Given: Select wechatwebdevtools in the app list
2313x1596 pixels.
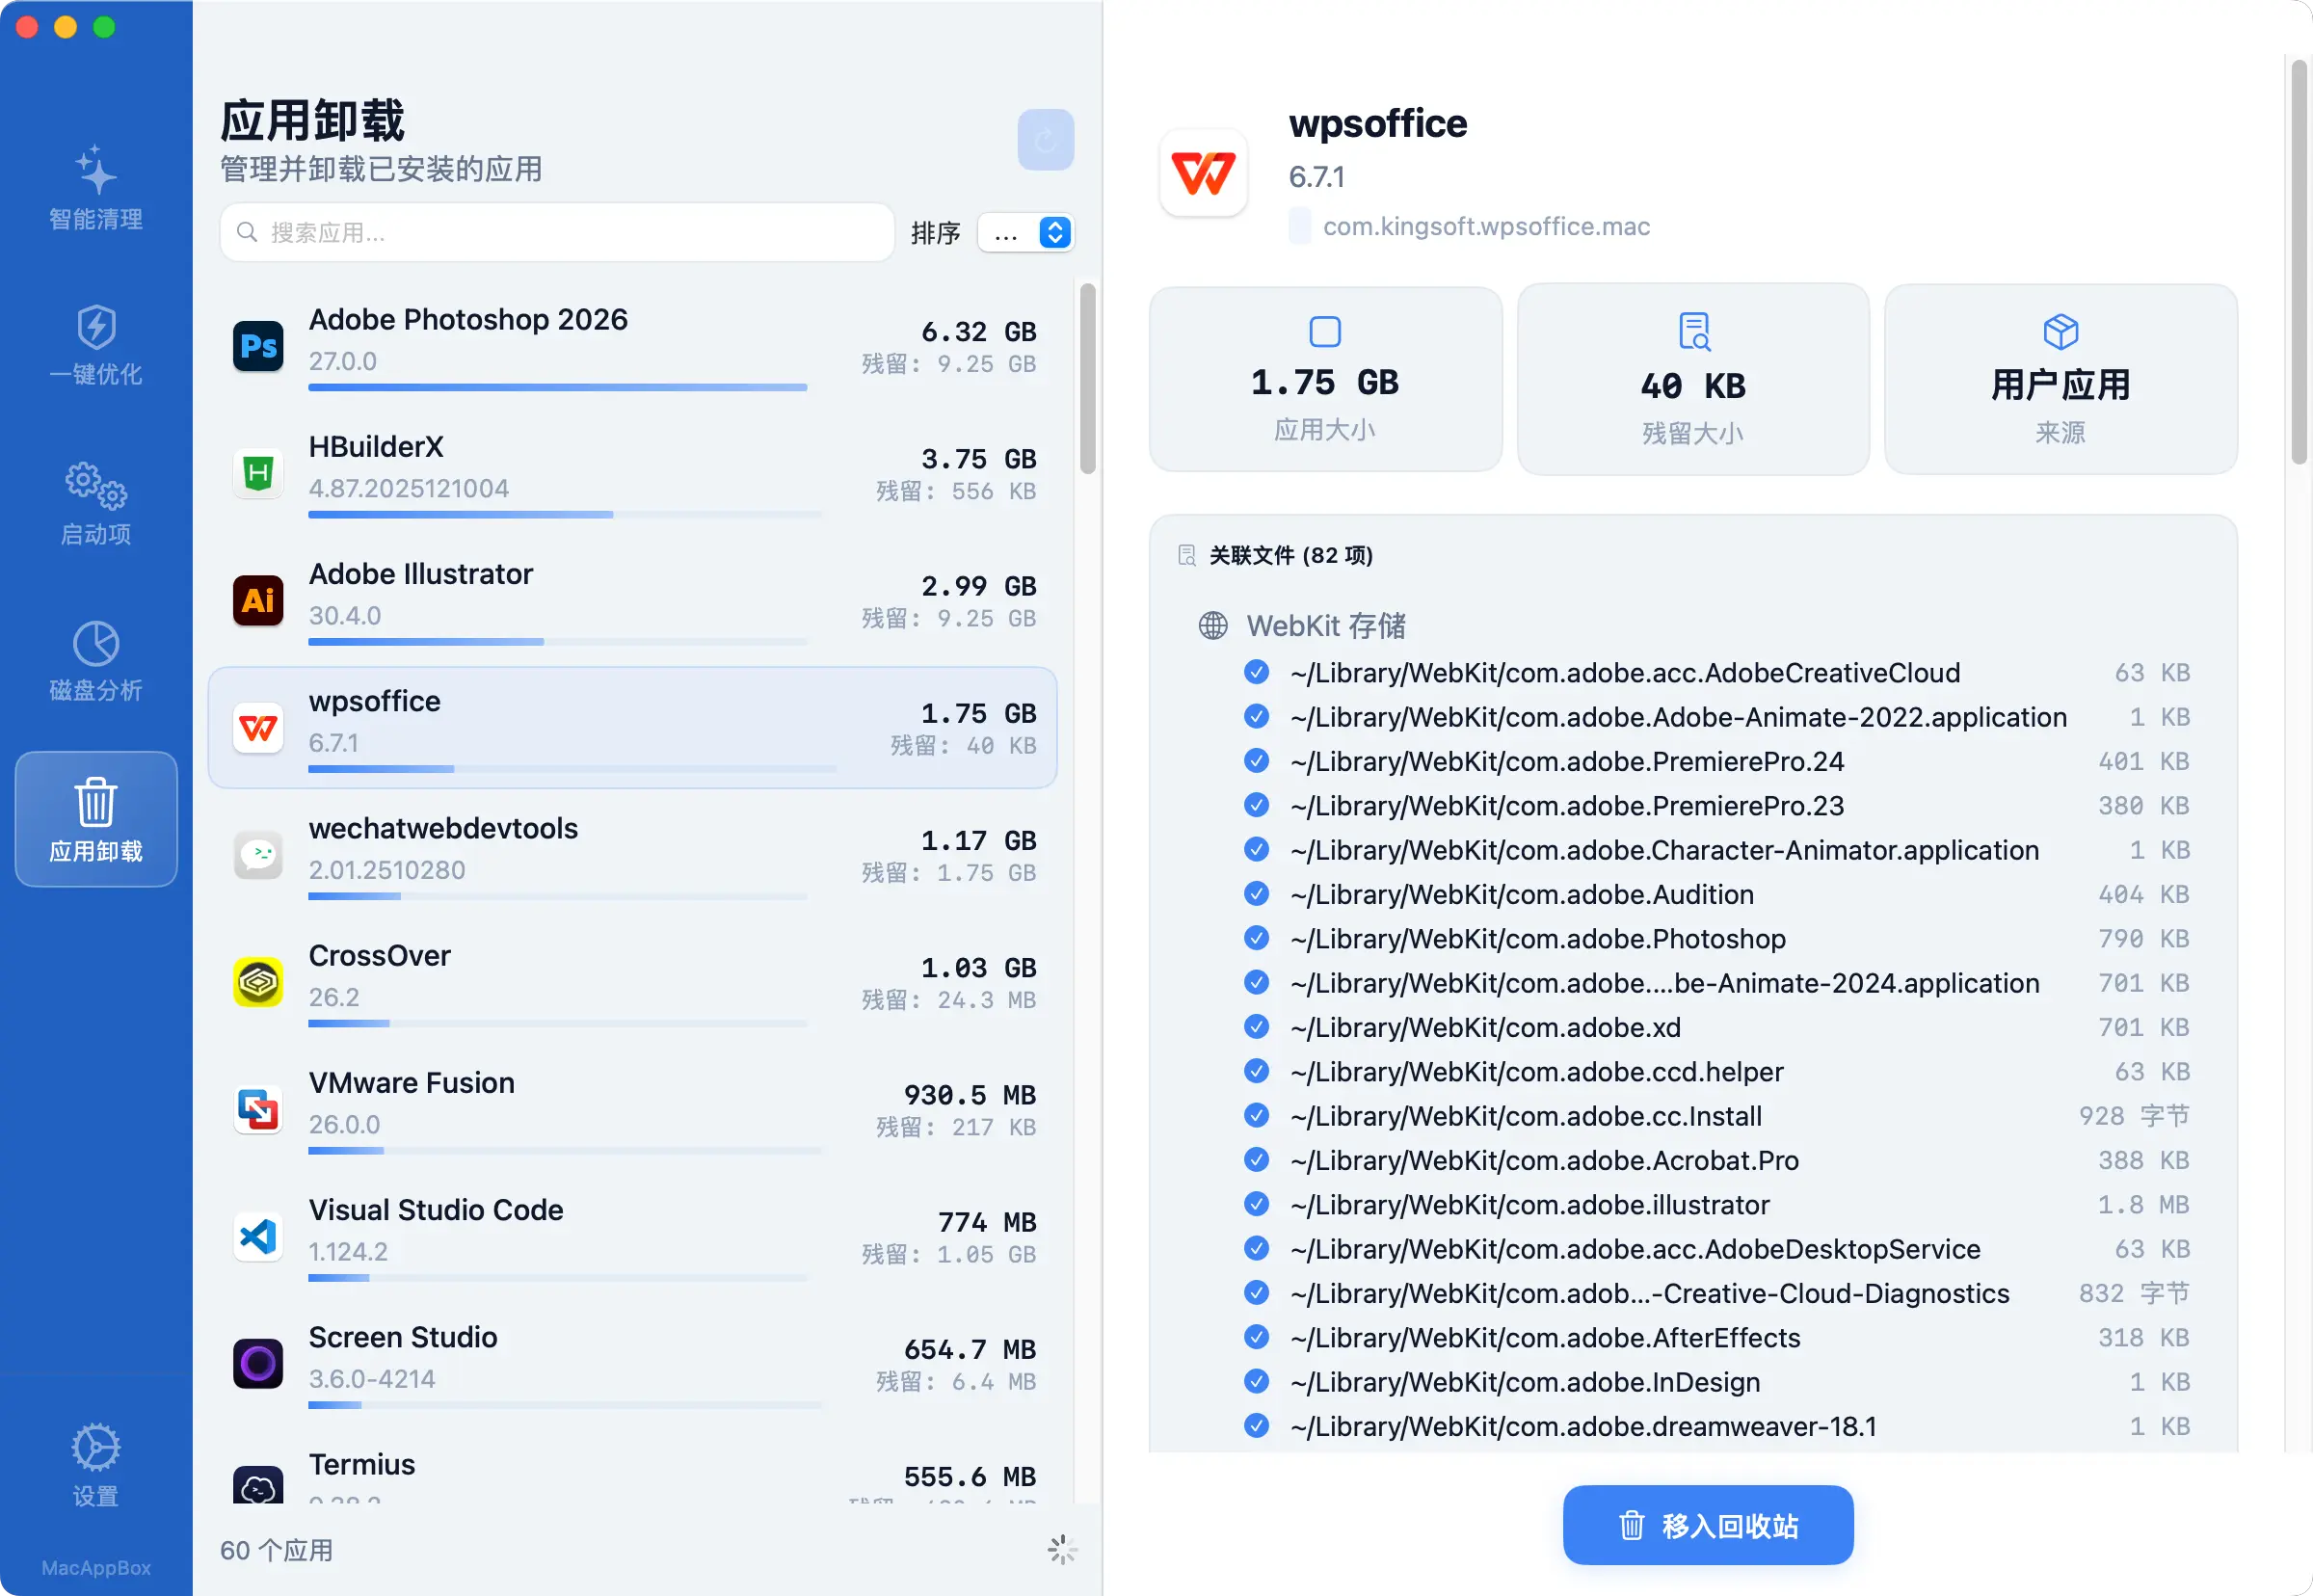Looking at the screenshot, I should 632,854.
